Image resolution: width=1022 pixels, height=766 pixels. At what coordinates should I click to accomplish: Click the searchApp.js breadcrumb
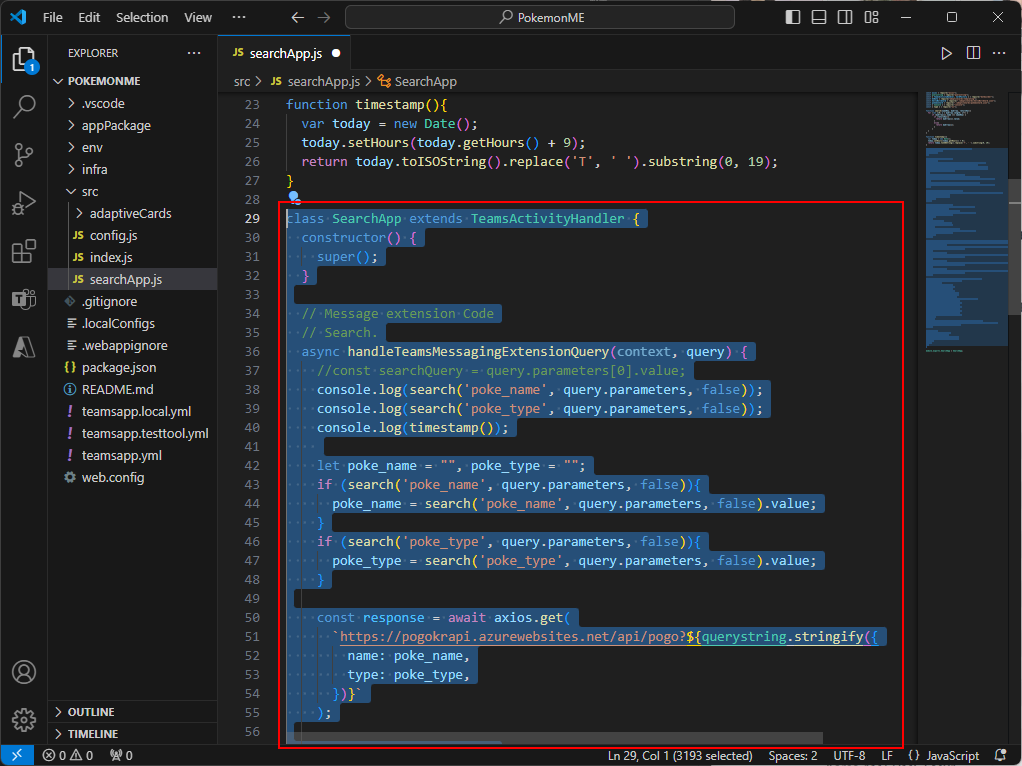point(315,81)
